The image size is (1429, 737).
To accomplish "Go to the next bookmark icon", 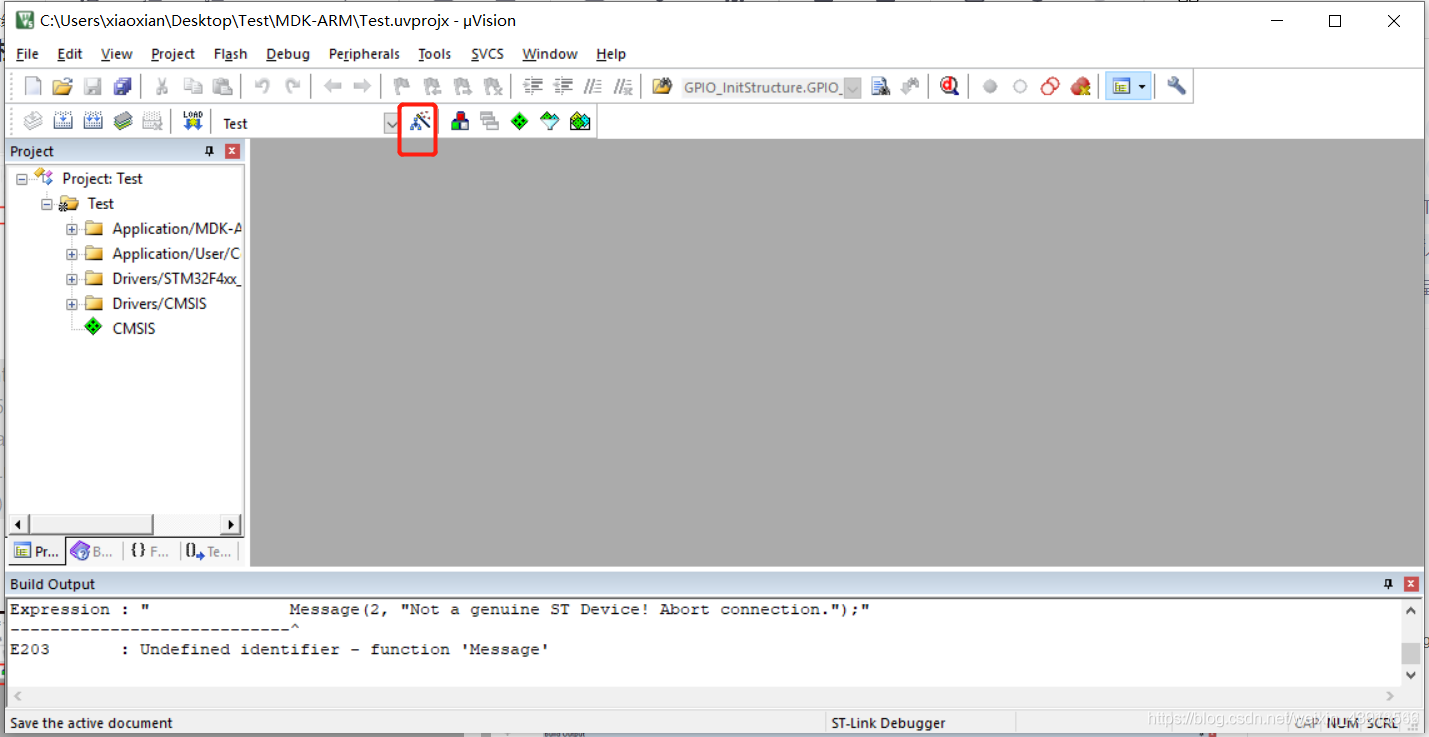I will pos(462,87).
